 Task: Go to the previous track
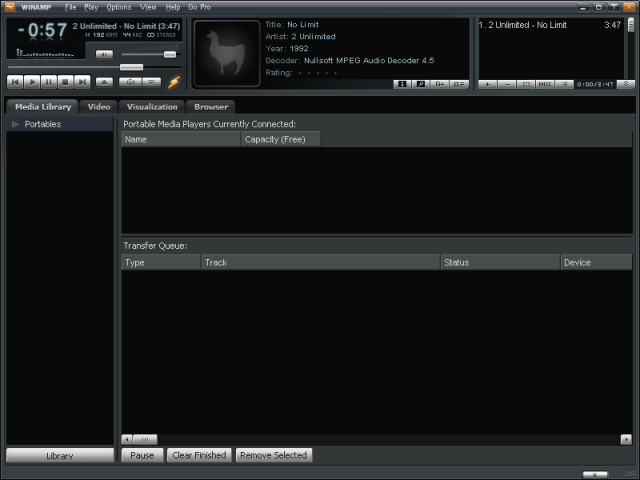tap(15, 82)
